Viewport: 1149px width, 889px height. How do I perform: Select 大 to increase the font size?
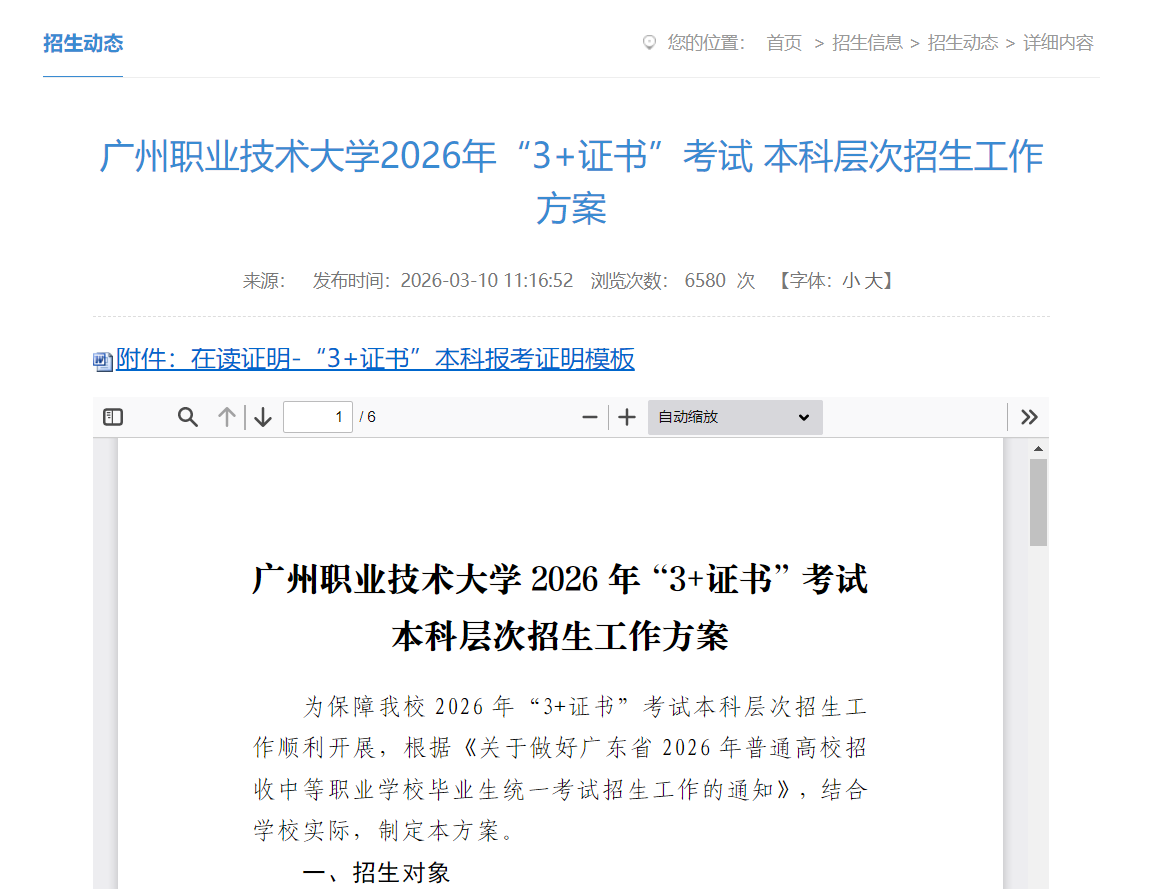click(x=872, y=281)
